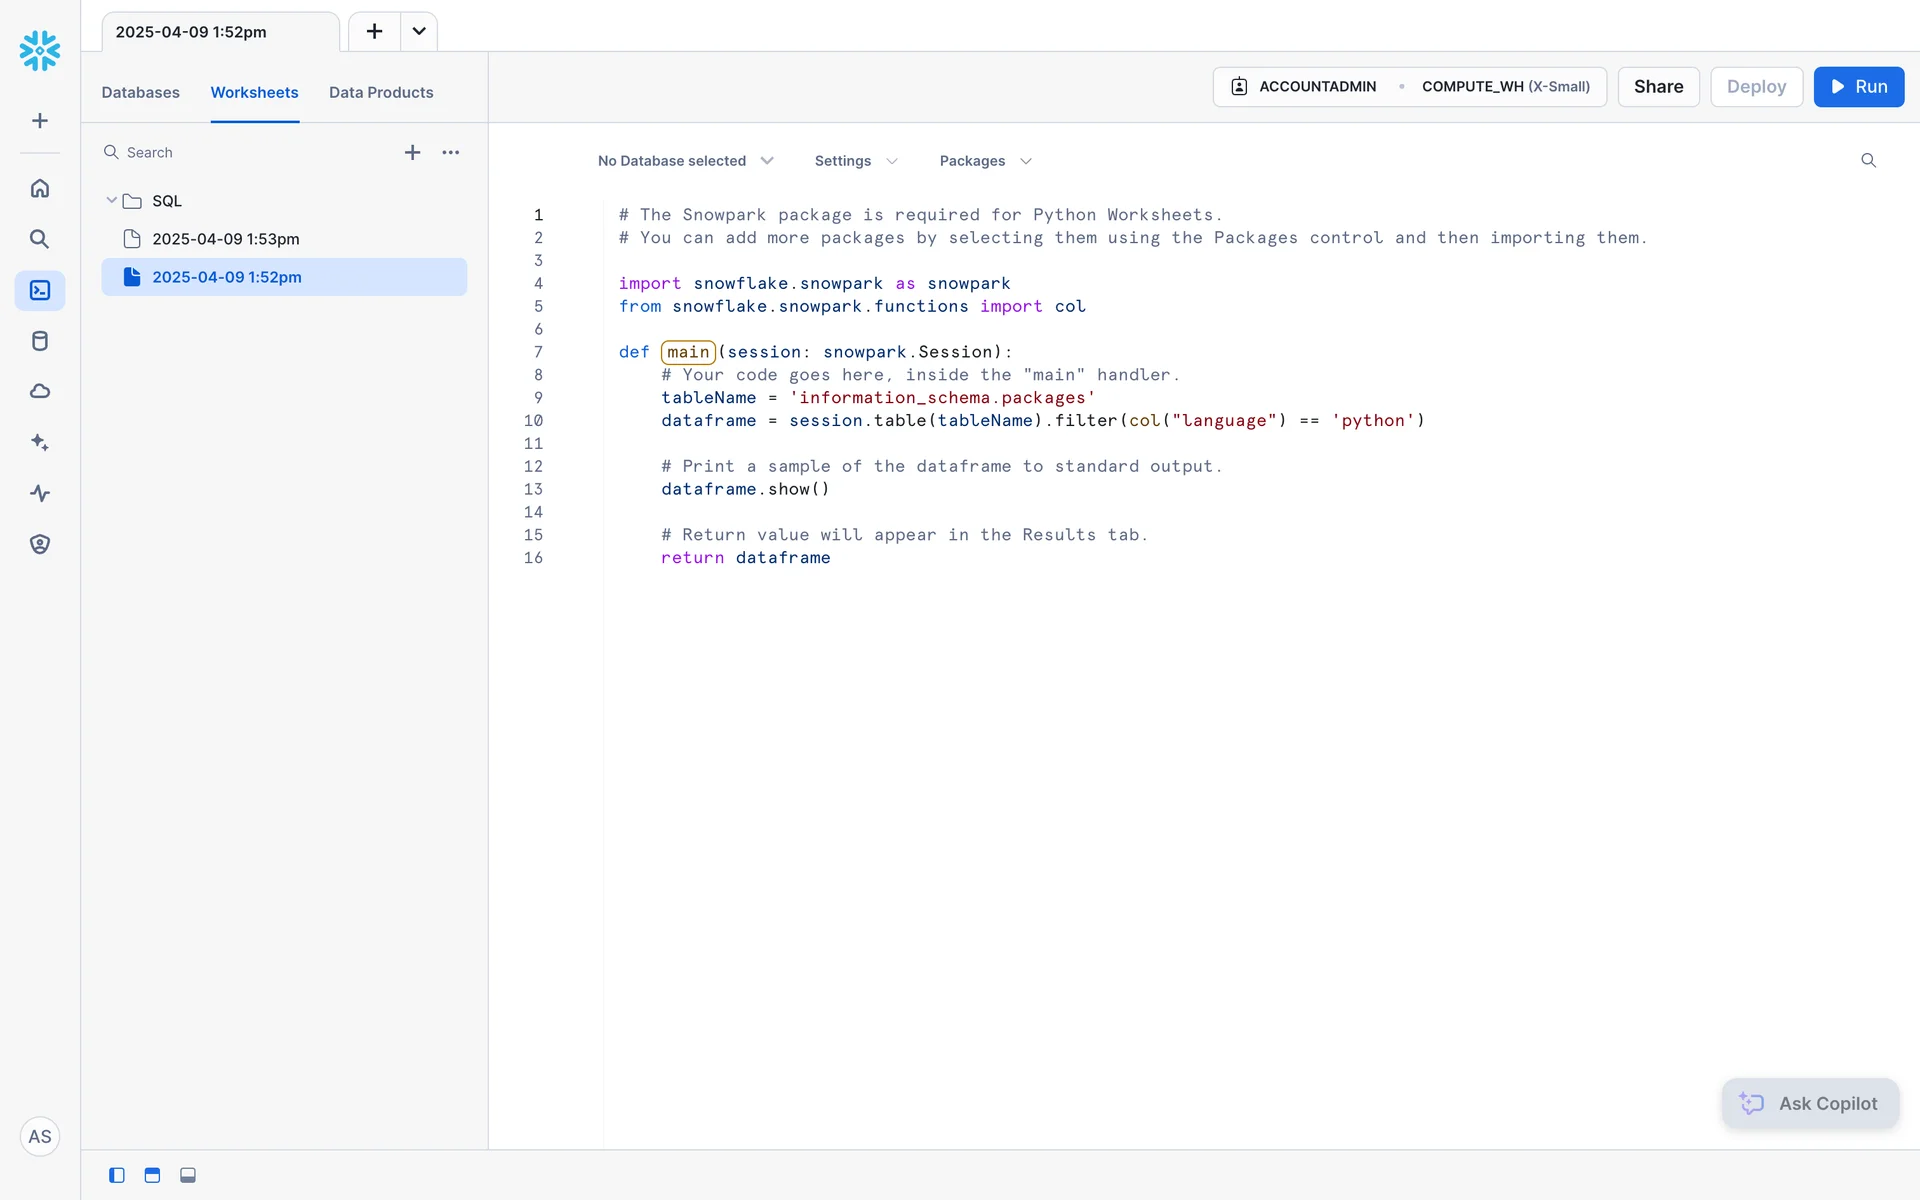Image resolution: width=1920 pixels, height=1200 pixels.
Task: Open Projects worksheets icon in sidebar
Action: [x=40, y=290]
